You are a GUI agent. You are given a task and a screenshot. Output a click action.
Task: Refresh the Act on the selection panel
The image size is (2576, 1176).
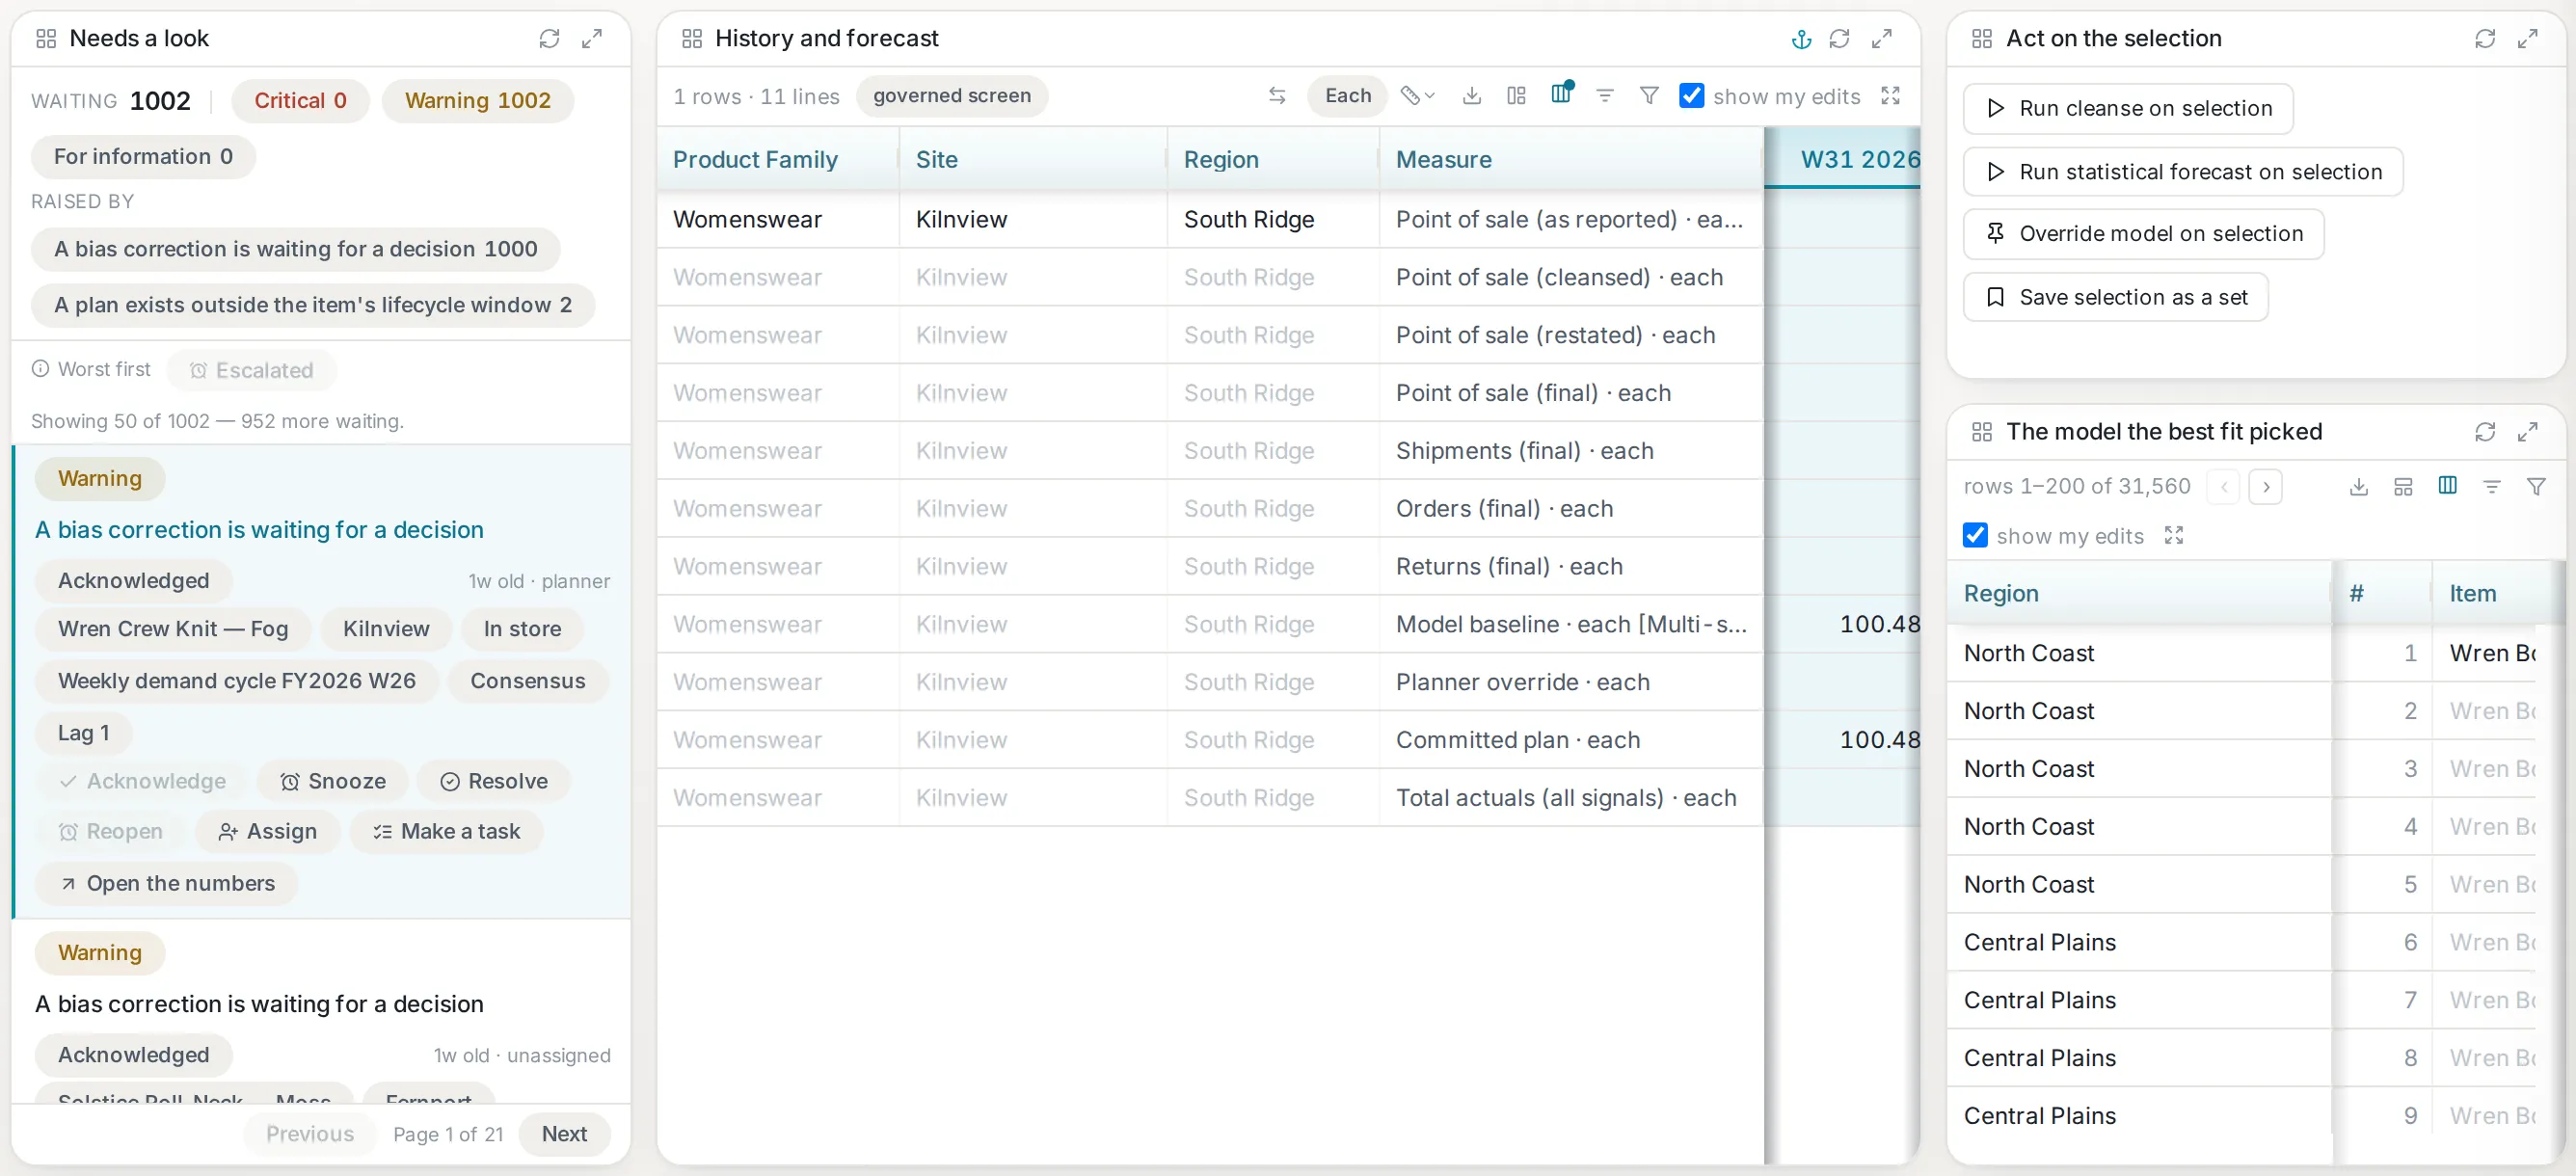pos(2485,38)
